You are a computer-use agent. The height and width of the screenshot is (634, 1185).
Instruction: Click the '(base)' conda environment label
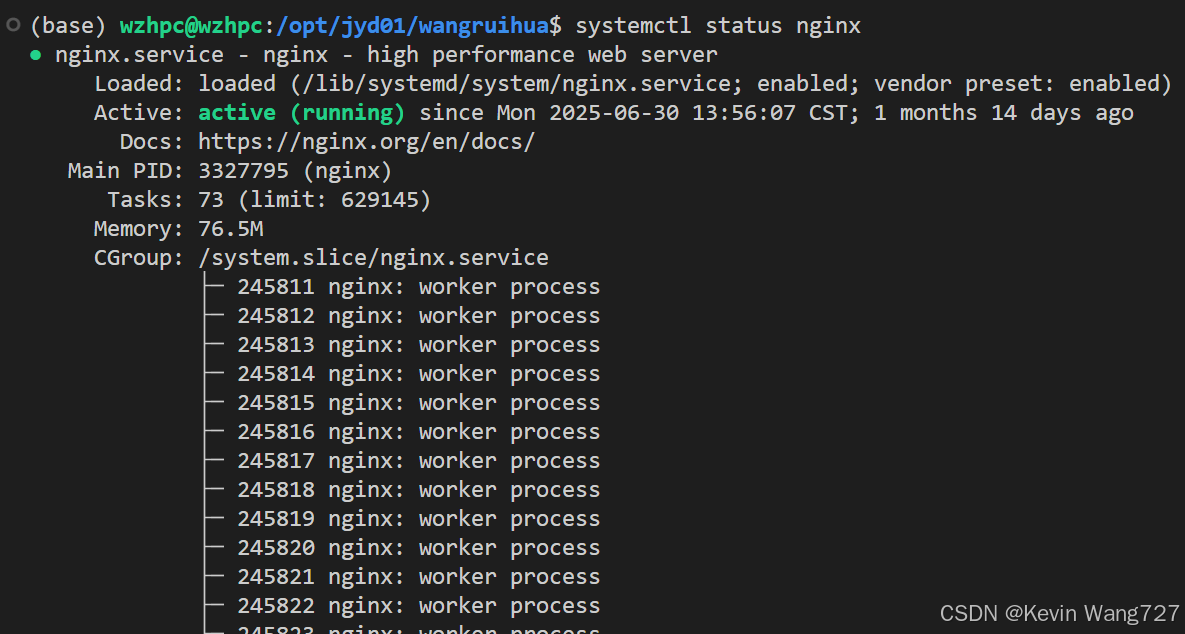point(68,26)
